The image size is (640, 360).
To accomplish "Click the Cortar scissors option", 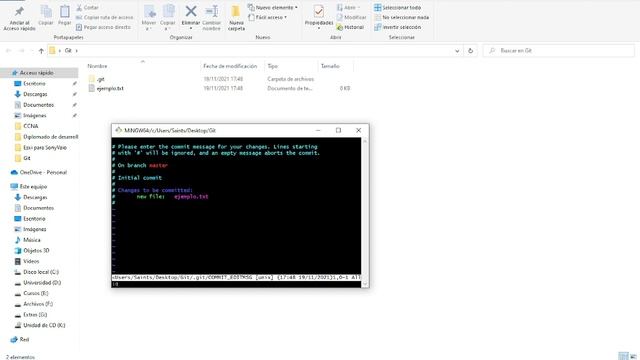I will [x=87, y=7].
